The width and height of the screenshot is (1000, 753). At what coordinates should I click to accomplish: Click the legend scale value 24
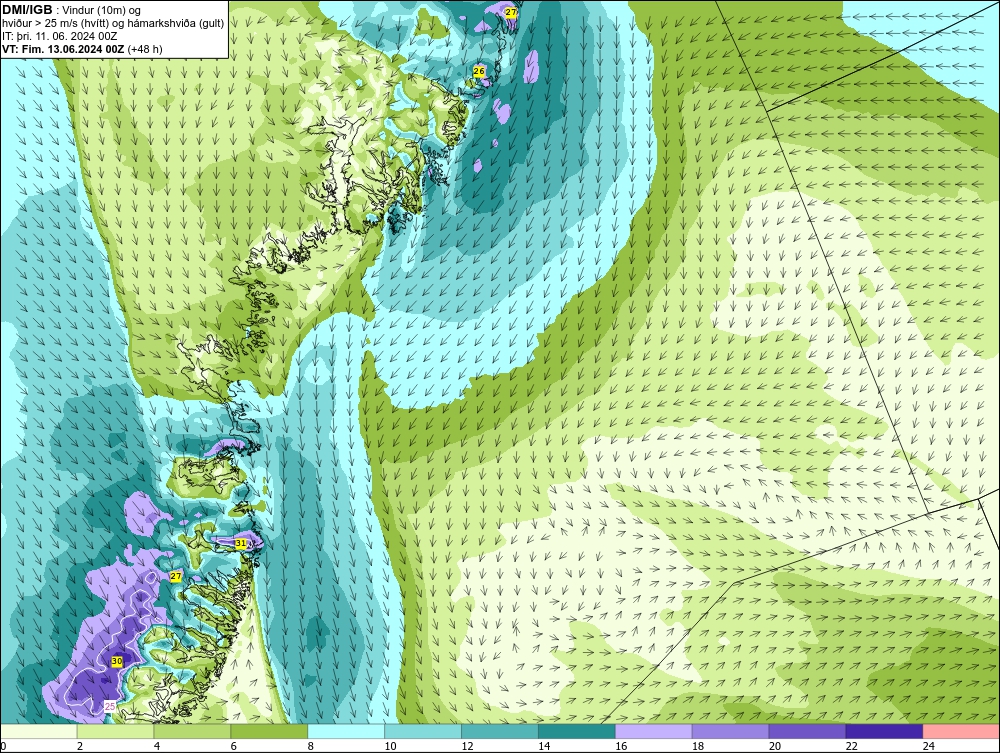tap(929, 746)
